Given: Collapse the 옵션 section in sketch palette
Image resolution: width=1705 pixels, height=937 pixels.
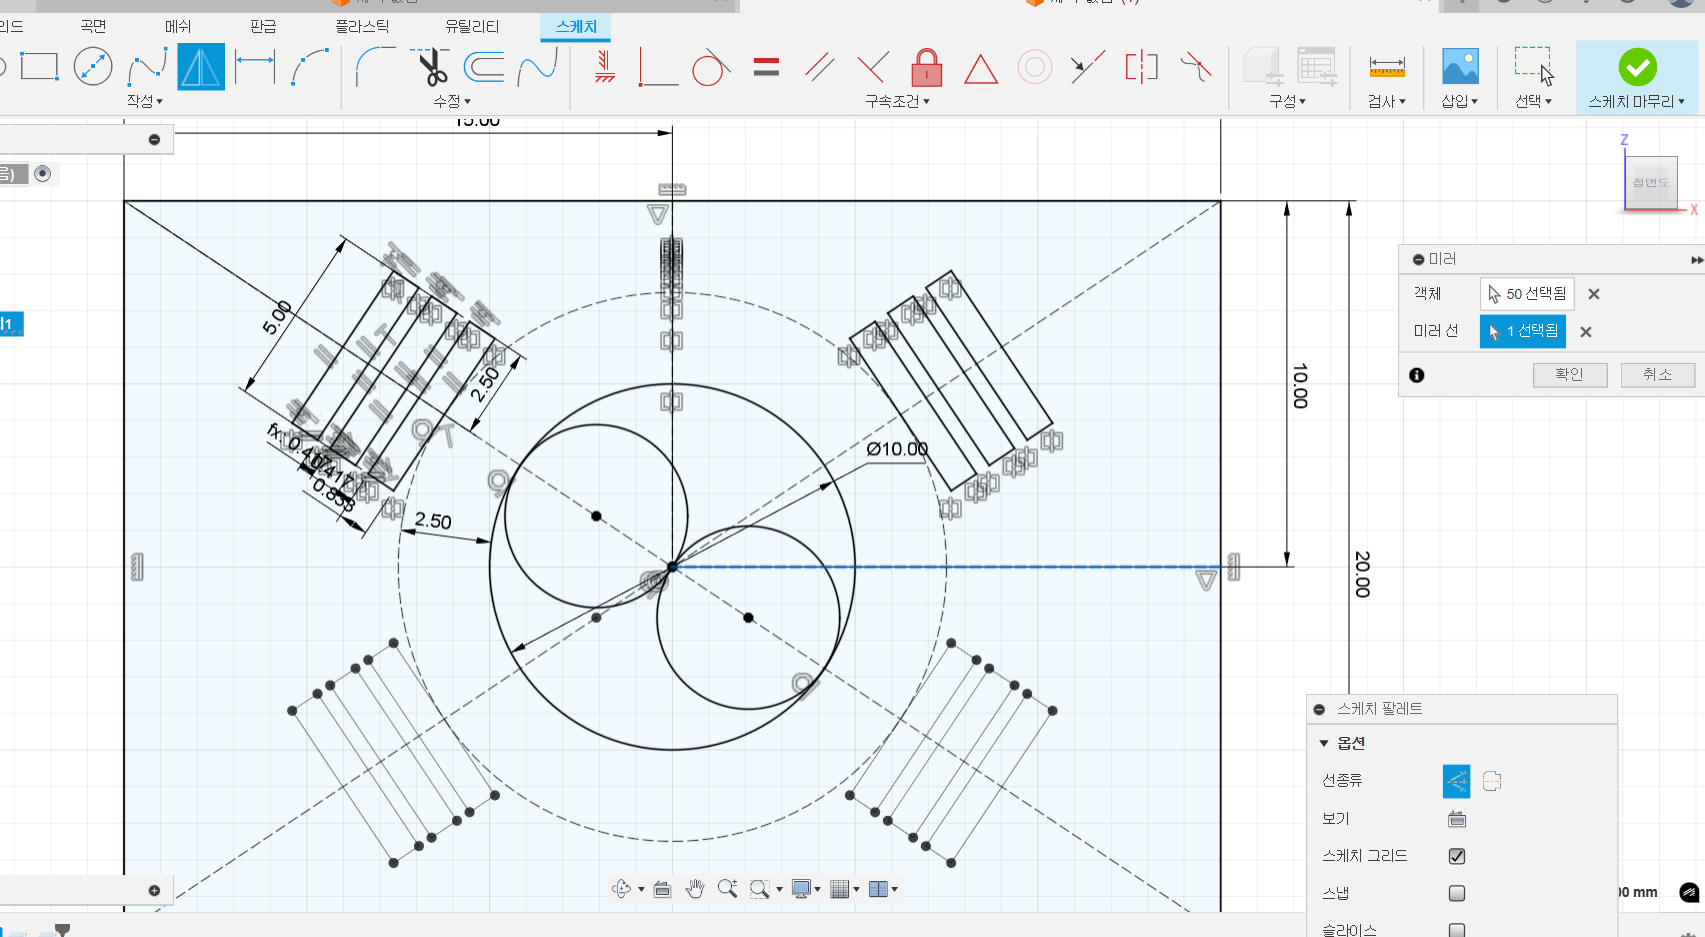Looking at the screenshot, I should tap(1324, 743).
